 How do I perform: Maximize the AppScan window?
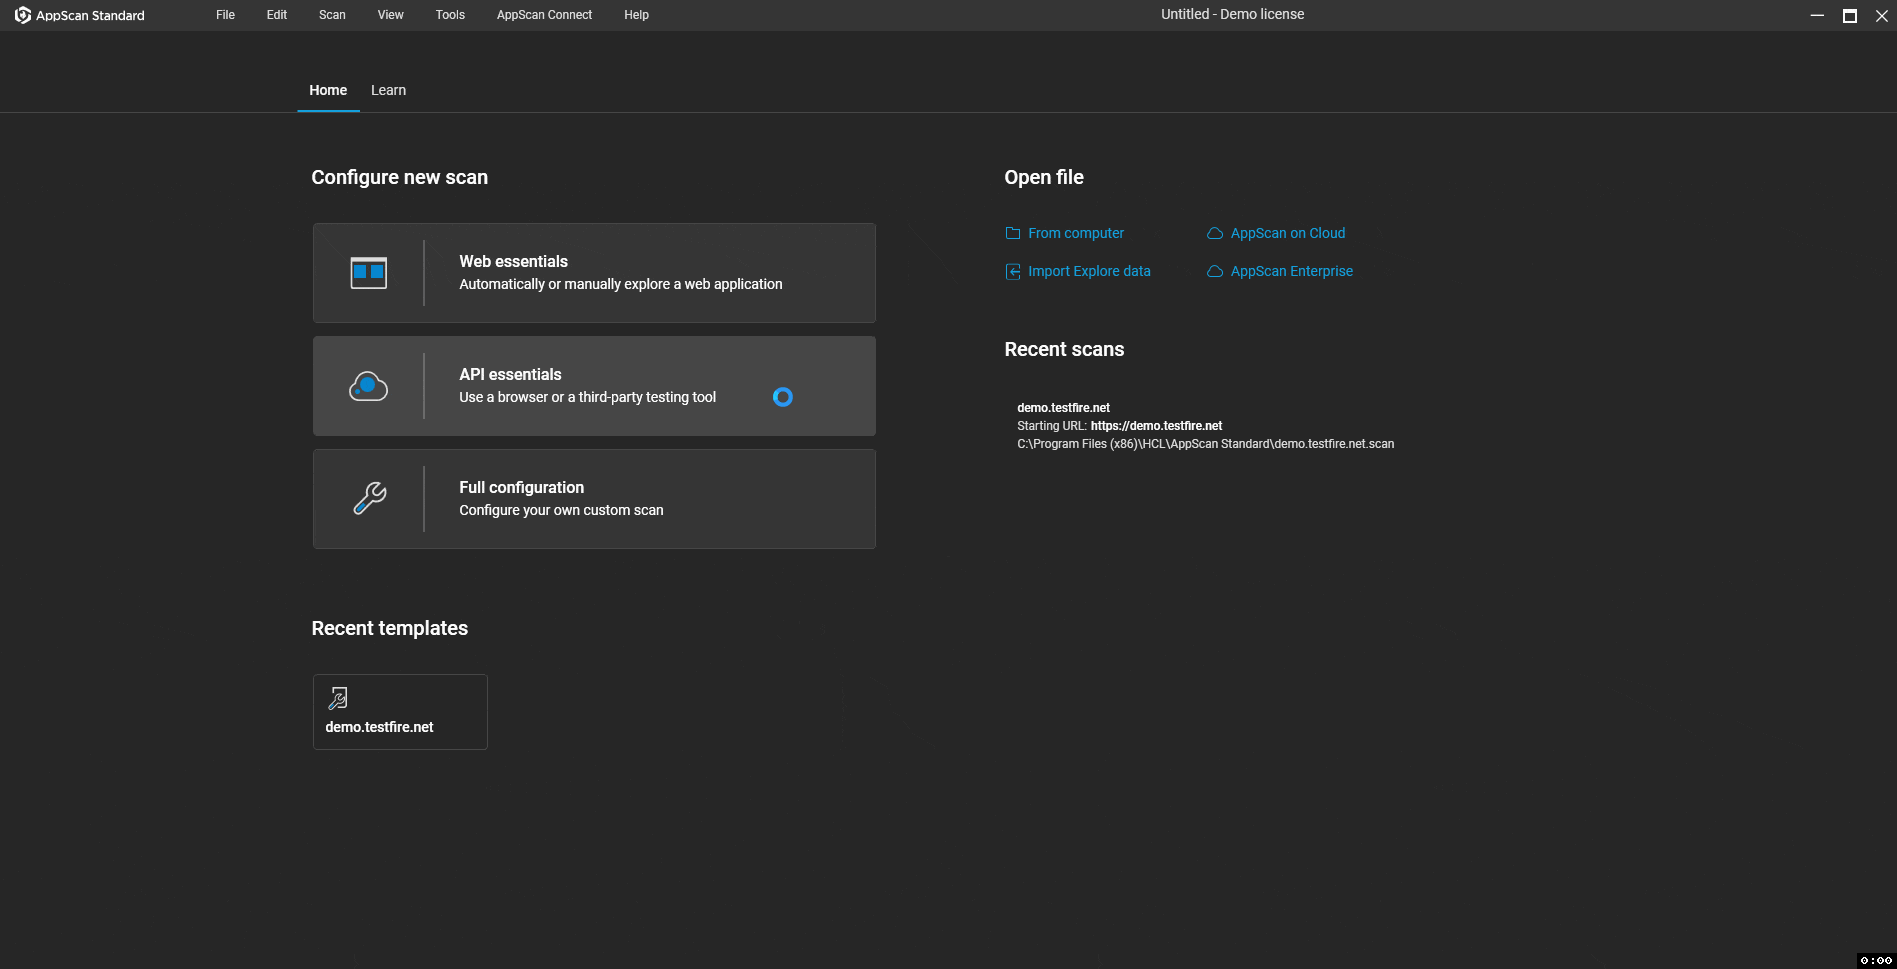click(x=1850, y=15)
